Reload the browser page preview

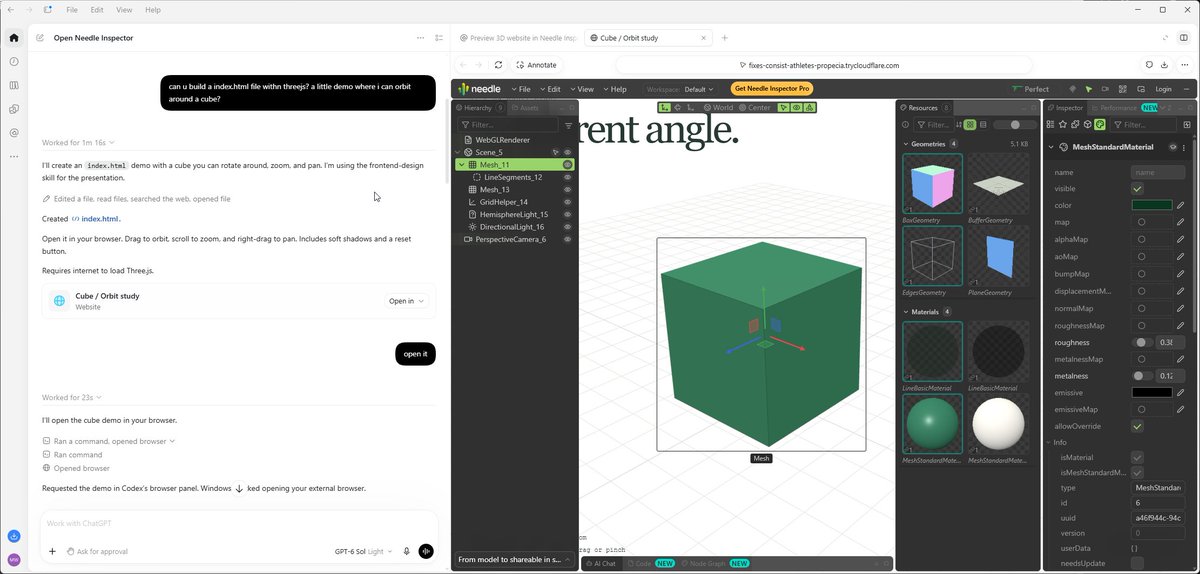click(499, 65)
